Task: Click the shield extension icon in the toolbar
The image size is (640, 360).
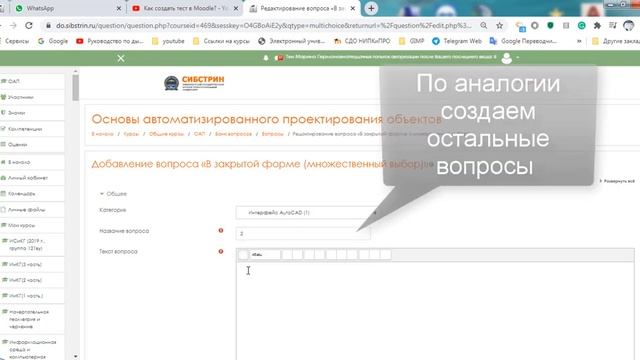Action: [550, 25]
